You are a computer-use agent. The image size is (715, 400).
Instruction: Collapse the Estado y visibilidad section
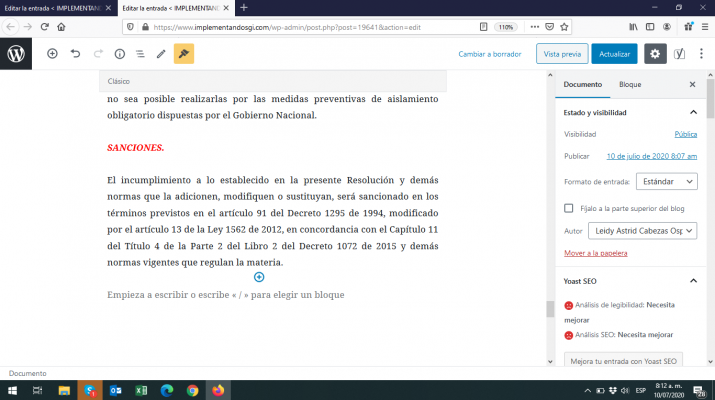[693, 113]
